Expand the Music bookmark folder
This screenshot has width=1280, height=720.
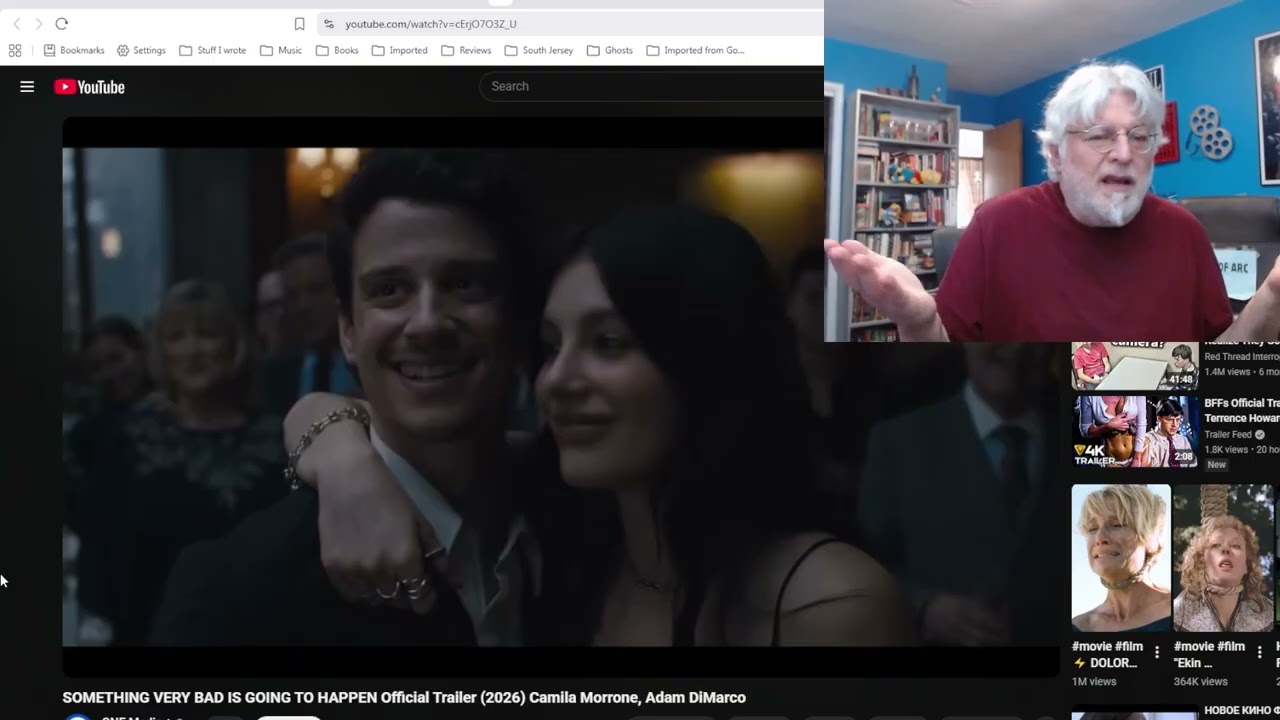click(x=281, y=50)
